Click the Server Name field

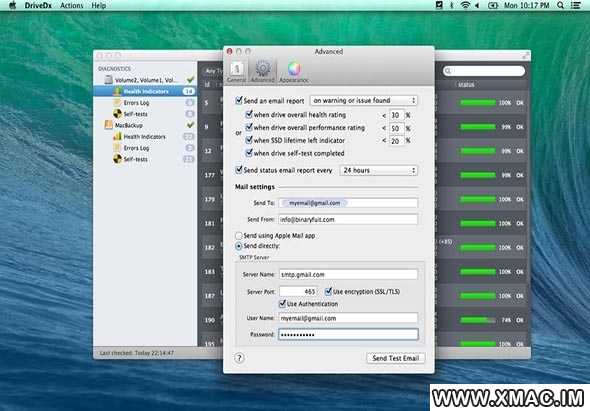[348, 274]
